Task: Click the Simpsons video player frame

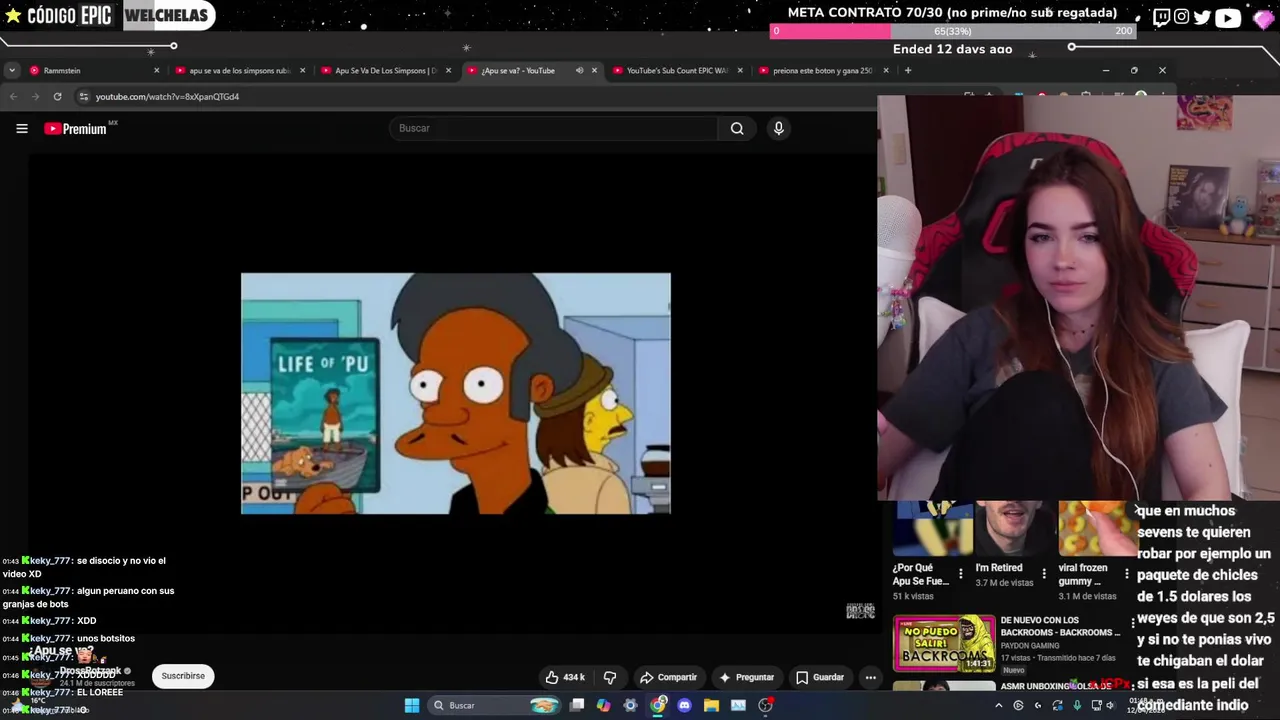Action: pyautogui.click(x=456, y=393)
